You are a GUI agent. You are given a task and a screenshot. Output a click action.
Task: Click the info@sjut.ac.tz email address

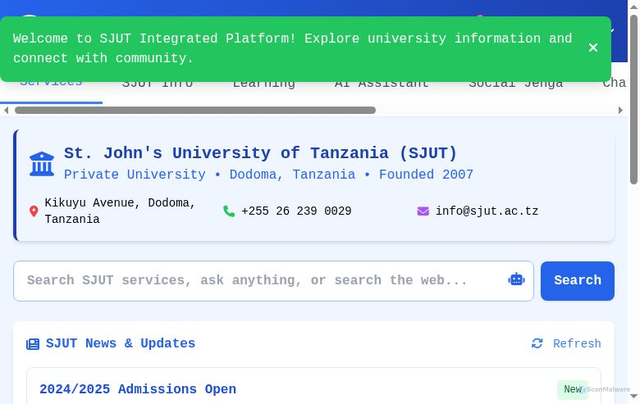pyautogui.click(x=487, y=211)
